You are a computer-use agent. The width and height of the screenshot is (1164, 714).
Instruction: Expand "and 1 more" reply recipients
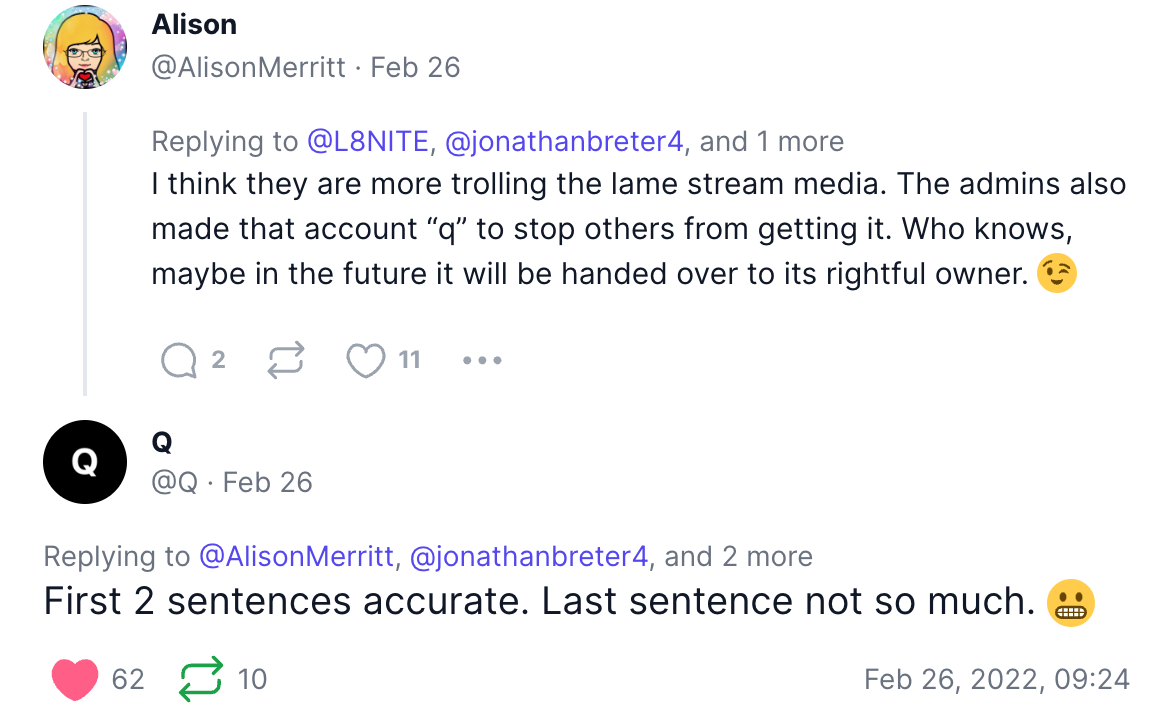pos(771,142)
